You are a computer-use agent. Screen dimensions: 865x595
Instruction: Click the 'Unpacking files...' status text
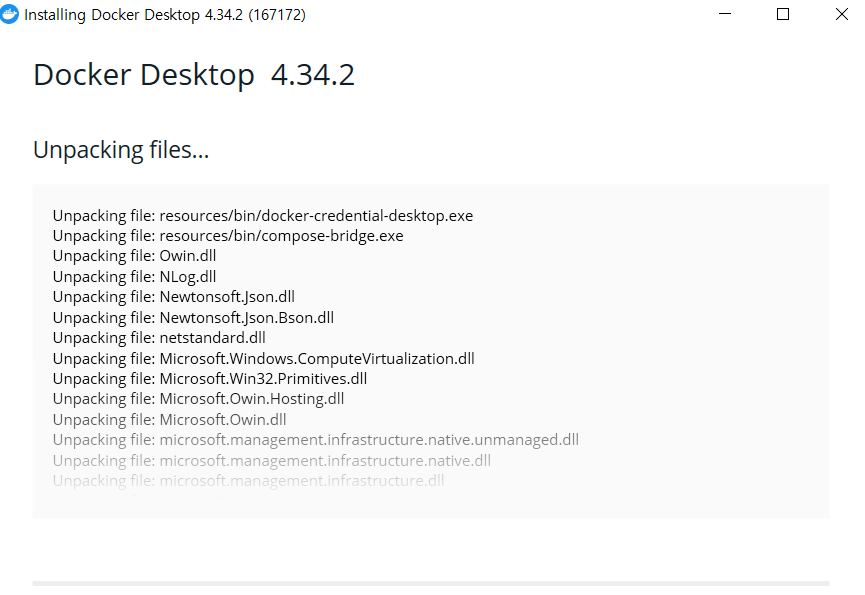coord(121,150)
